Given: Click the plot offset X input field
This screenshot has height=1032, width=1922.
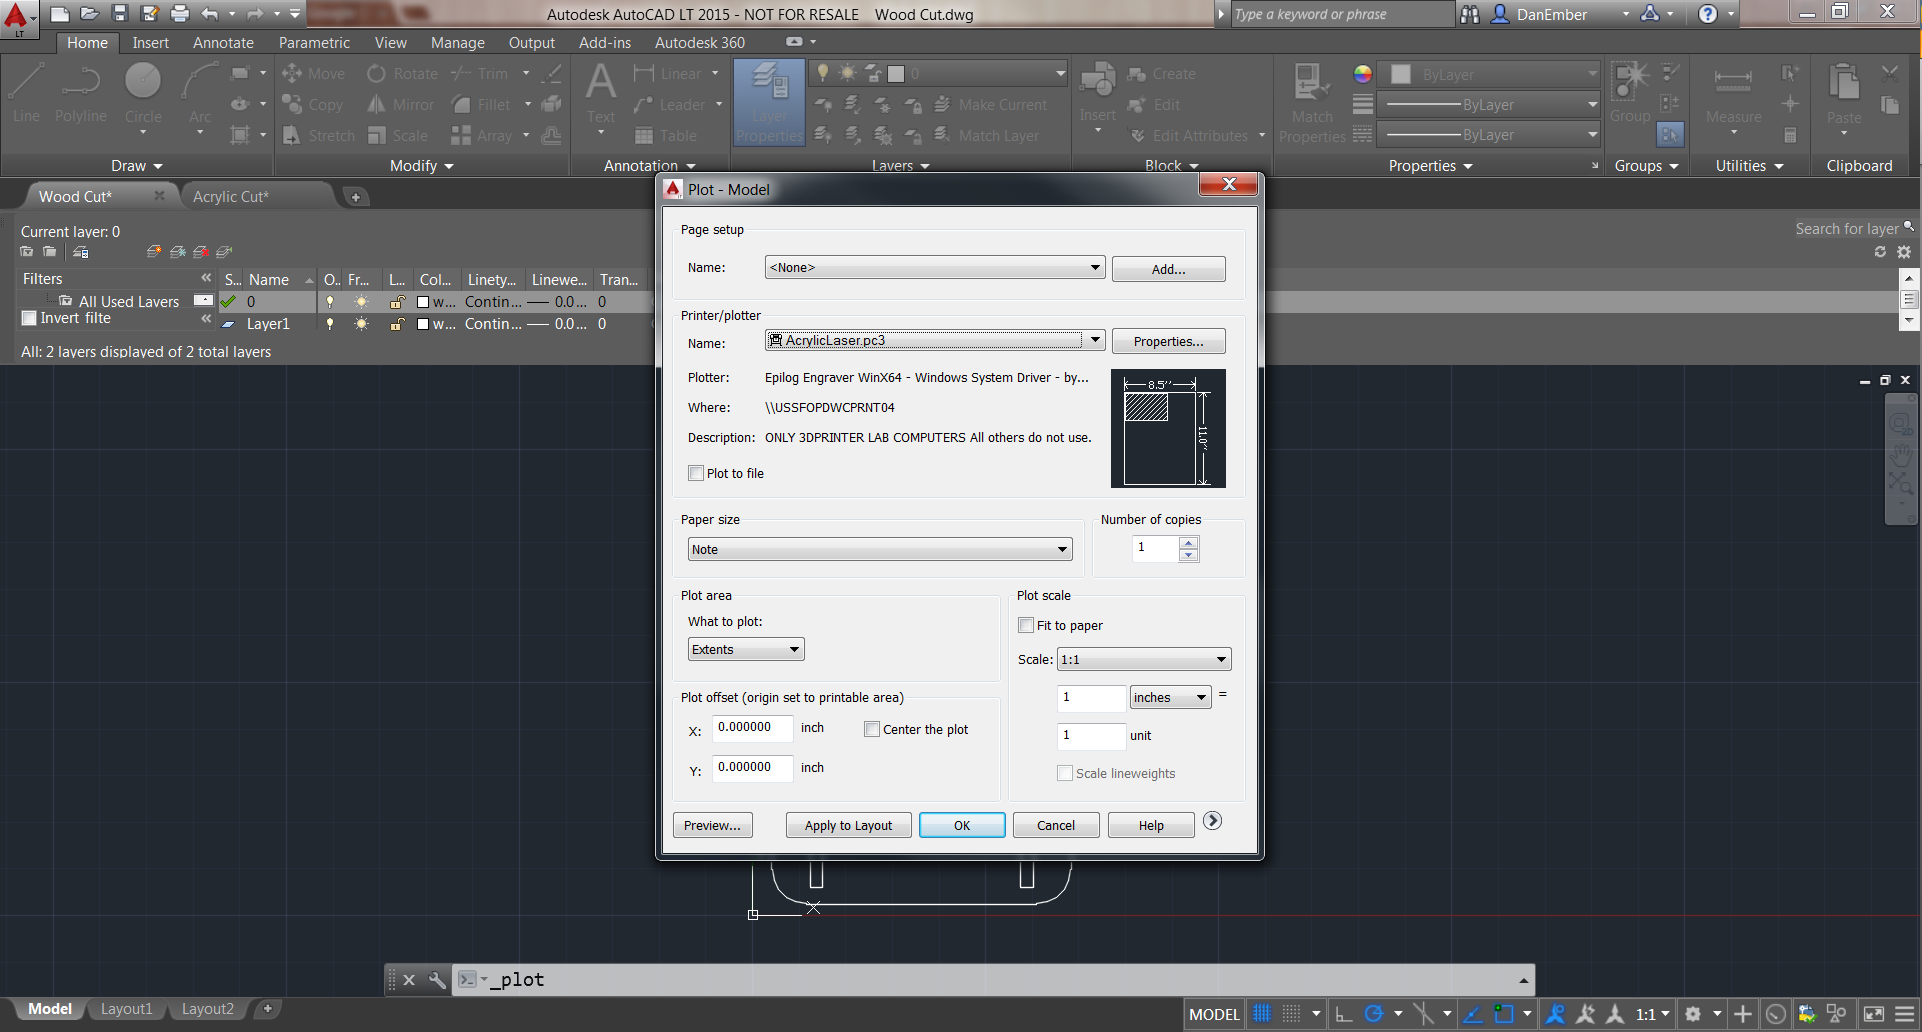Looking at the screenshot, I should click(x=752, y=728).
